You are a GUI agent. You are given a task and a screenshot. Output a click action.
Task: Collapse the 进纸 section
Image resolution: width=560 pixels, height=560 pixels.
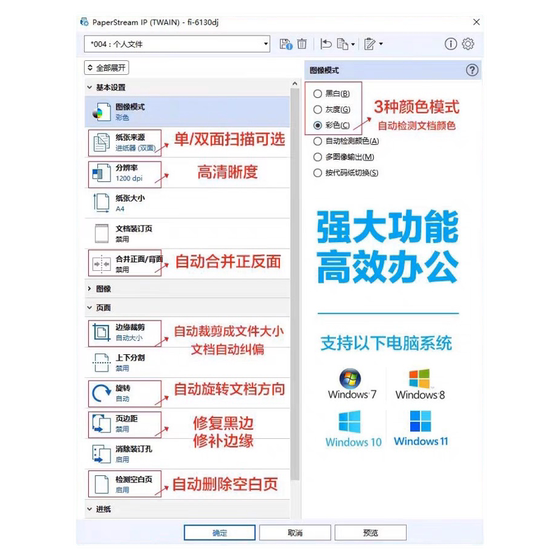(90, 509)
